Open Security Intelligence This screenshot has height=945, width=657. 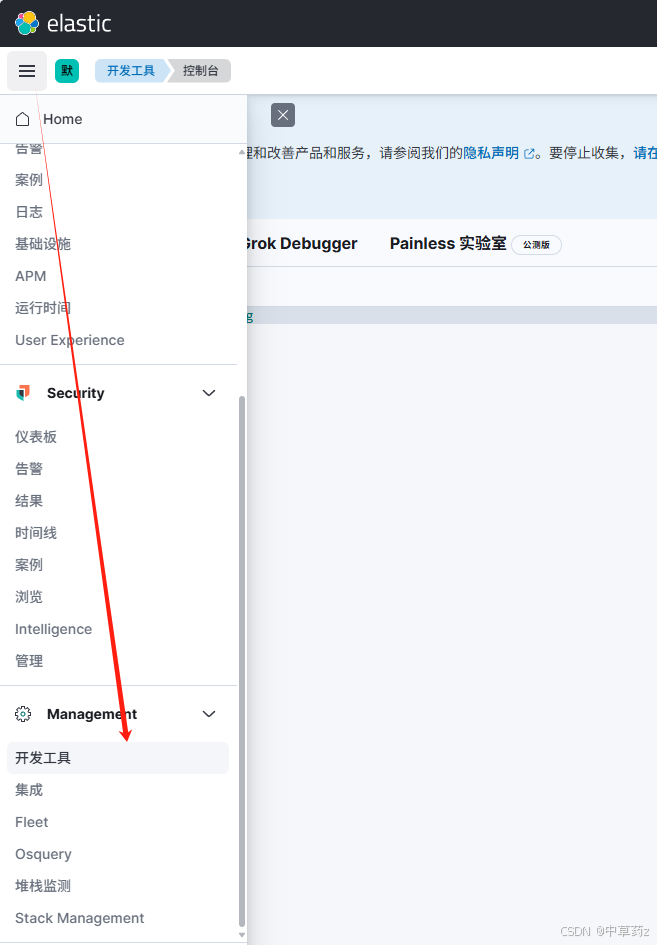[x=54, y=629]
